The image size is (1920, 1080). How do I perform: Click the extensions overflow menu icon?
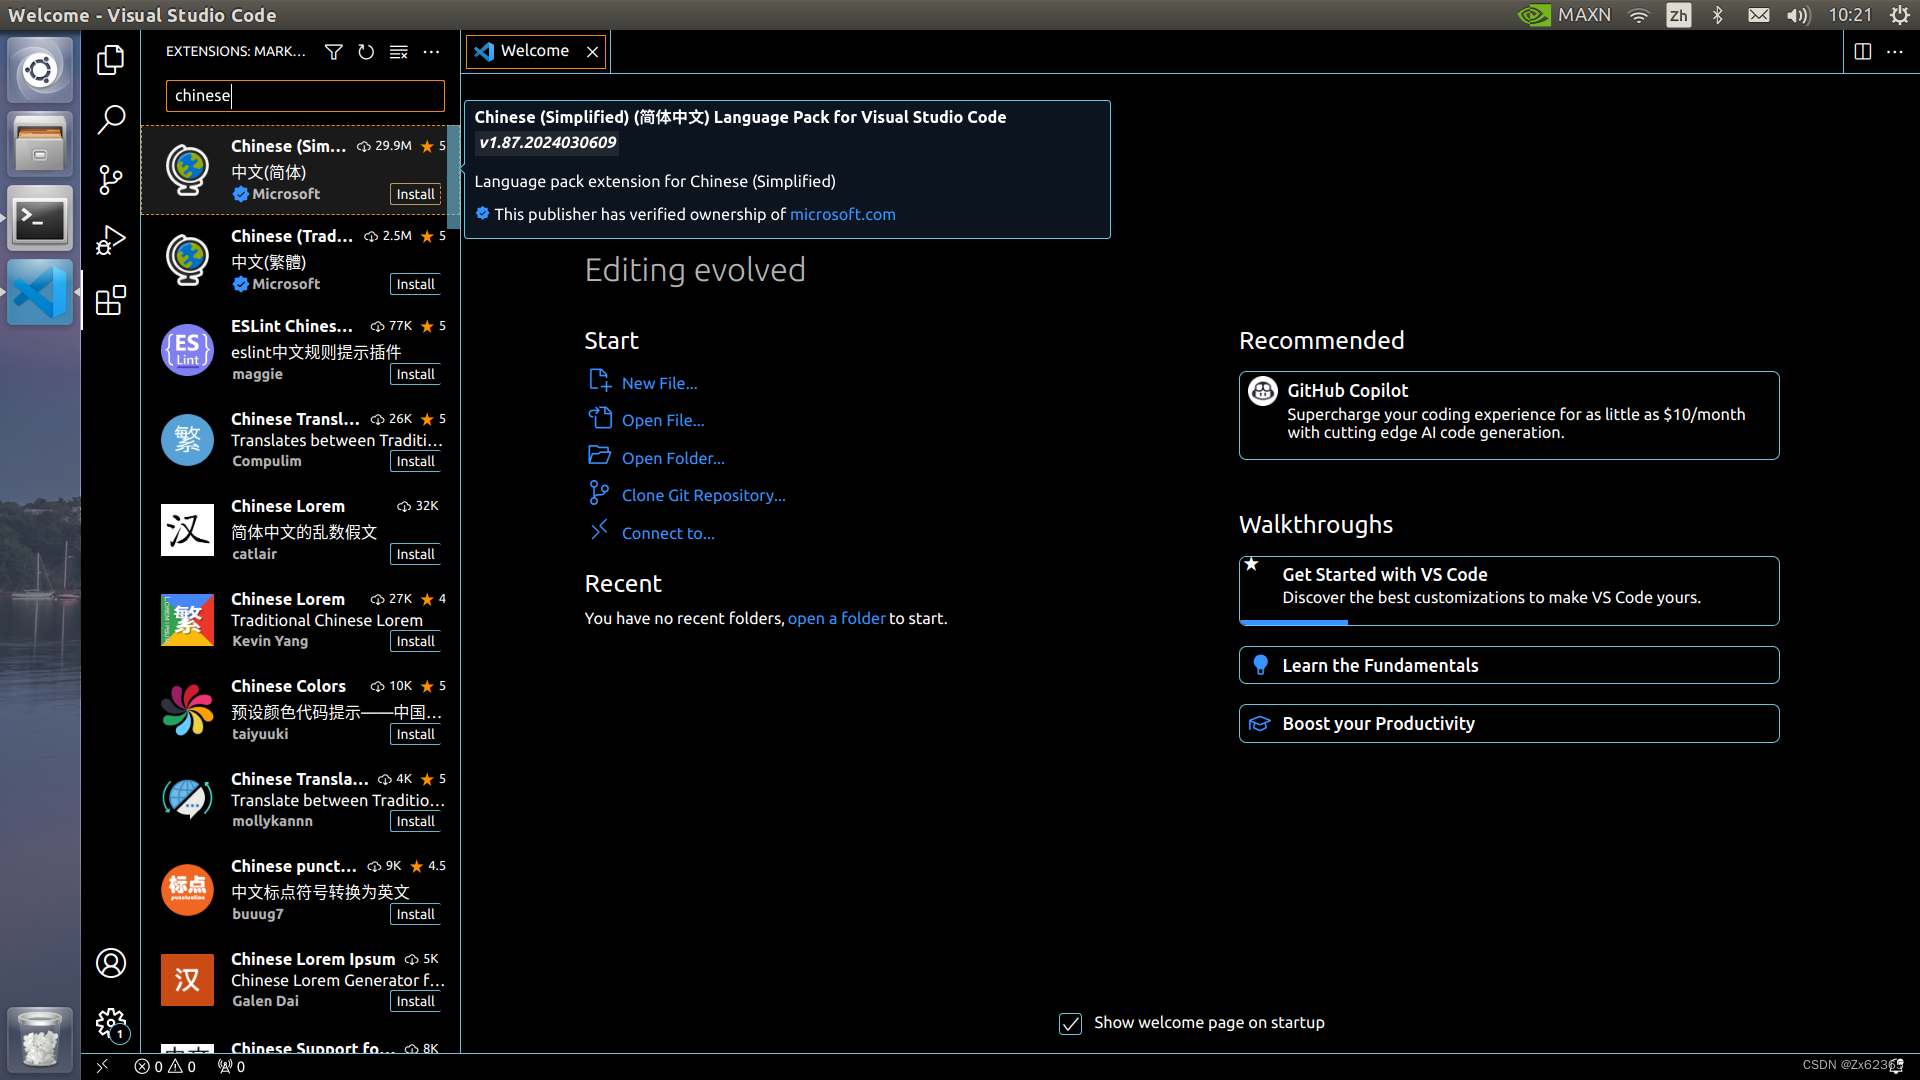431,51
